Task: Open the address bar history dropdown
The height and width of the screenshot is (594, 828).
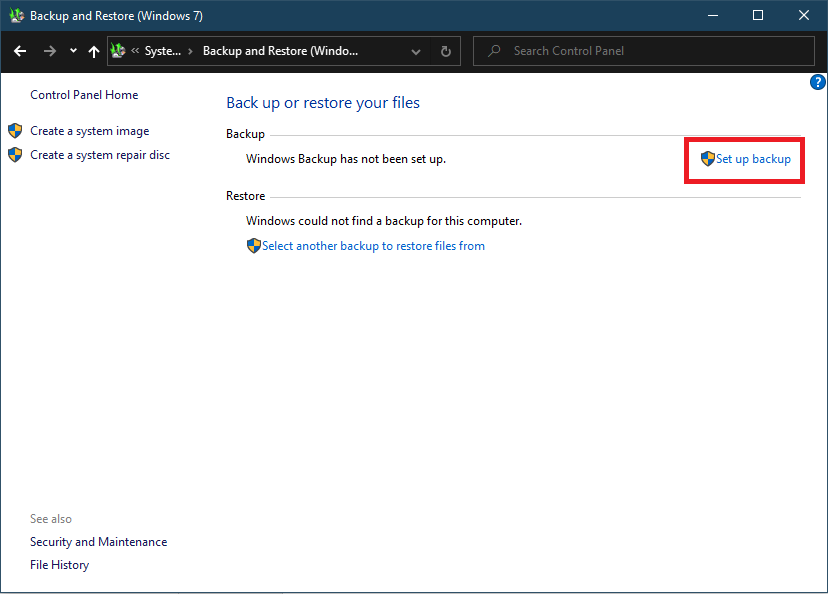Action: click(416, 51)
